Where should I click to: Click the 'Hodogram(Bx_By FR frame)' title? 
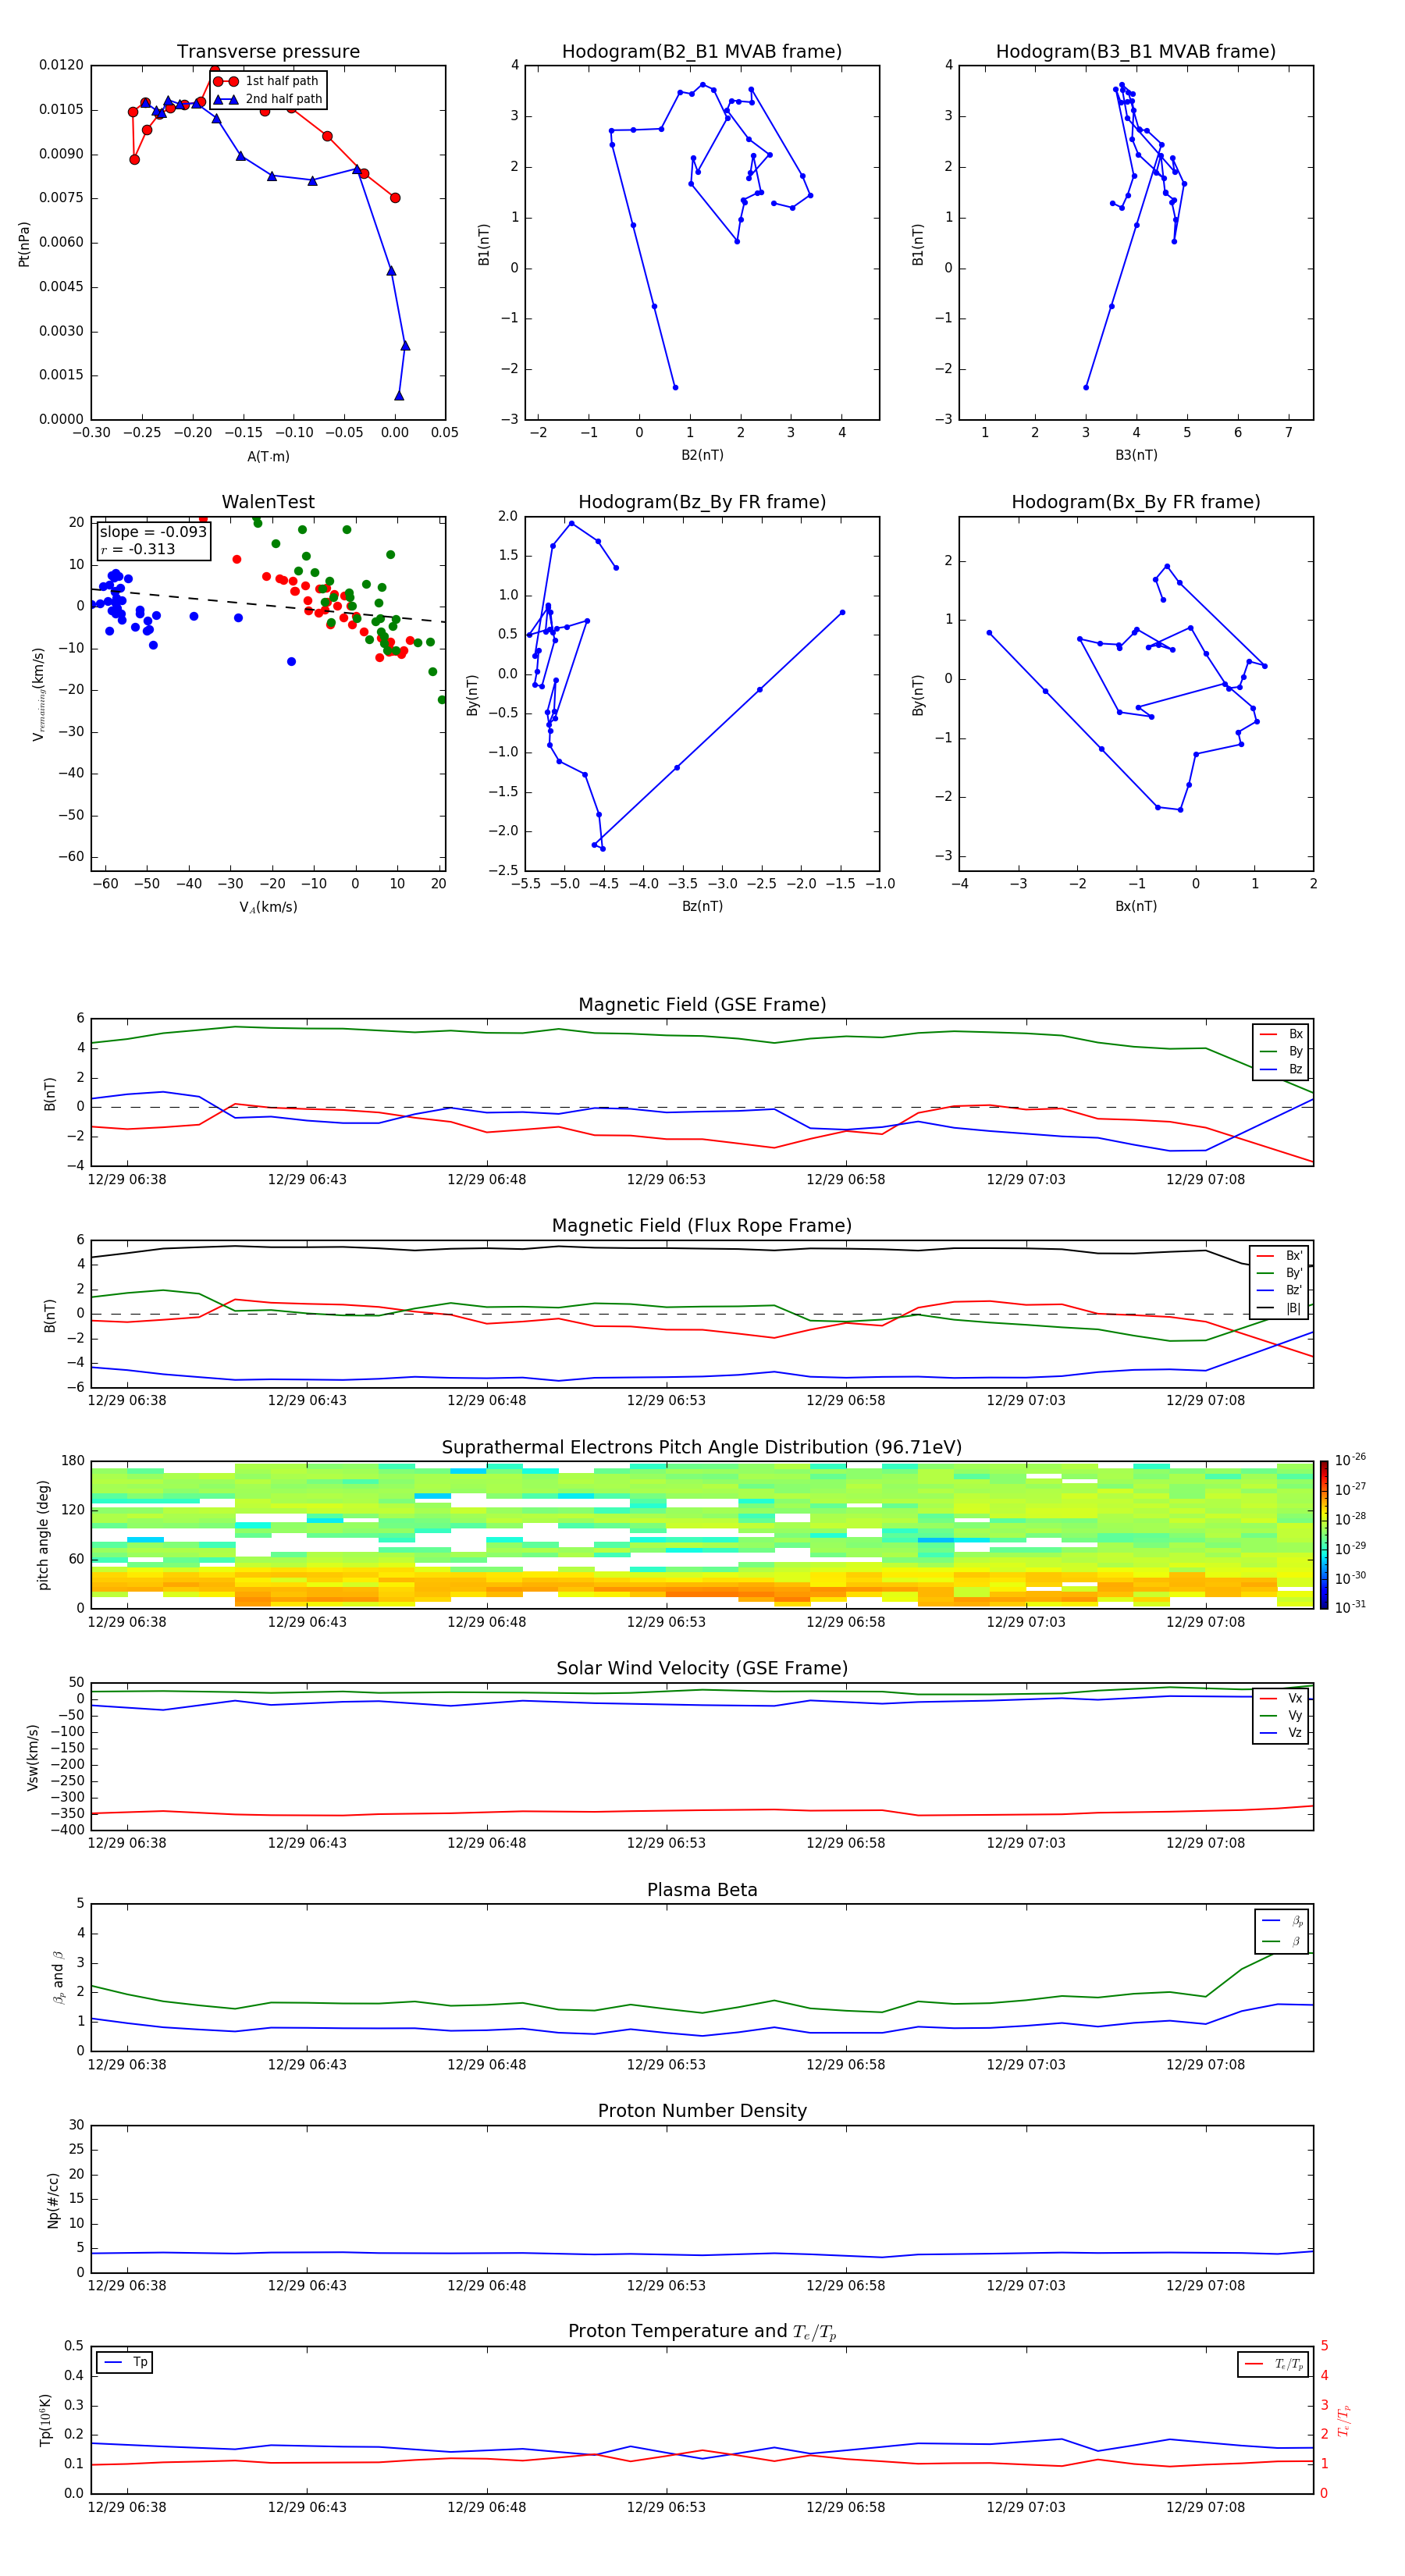click(x=1136, y=502)
